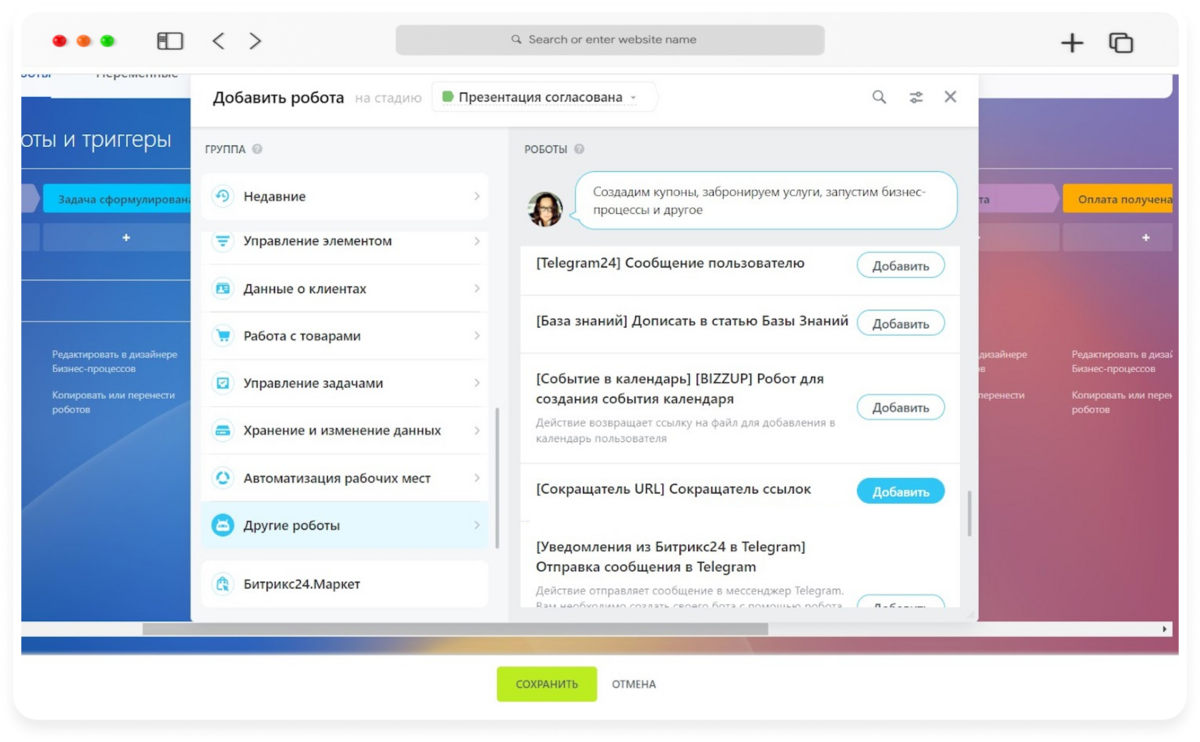Expand Данные о клиентах chevron

point(477,288)
